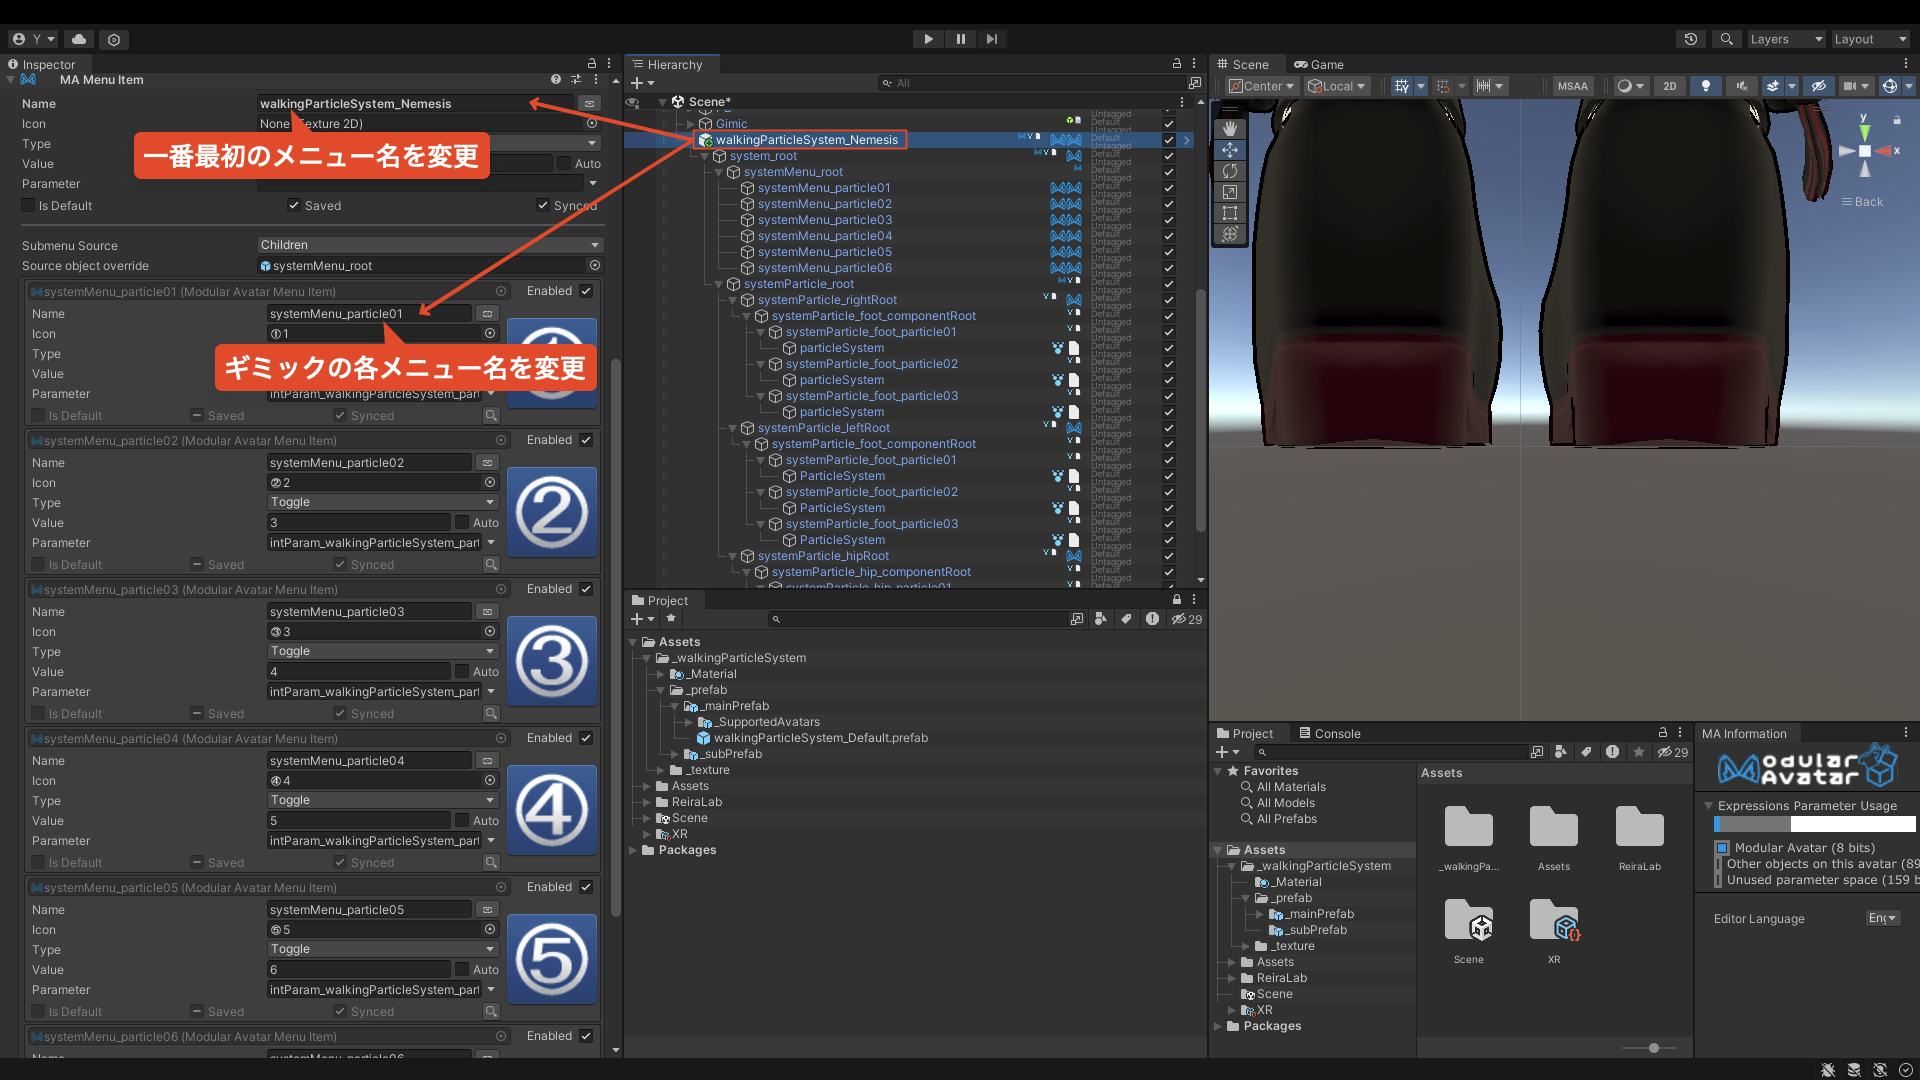Toggle 2D view mode in Scene

1669,86
